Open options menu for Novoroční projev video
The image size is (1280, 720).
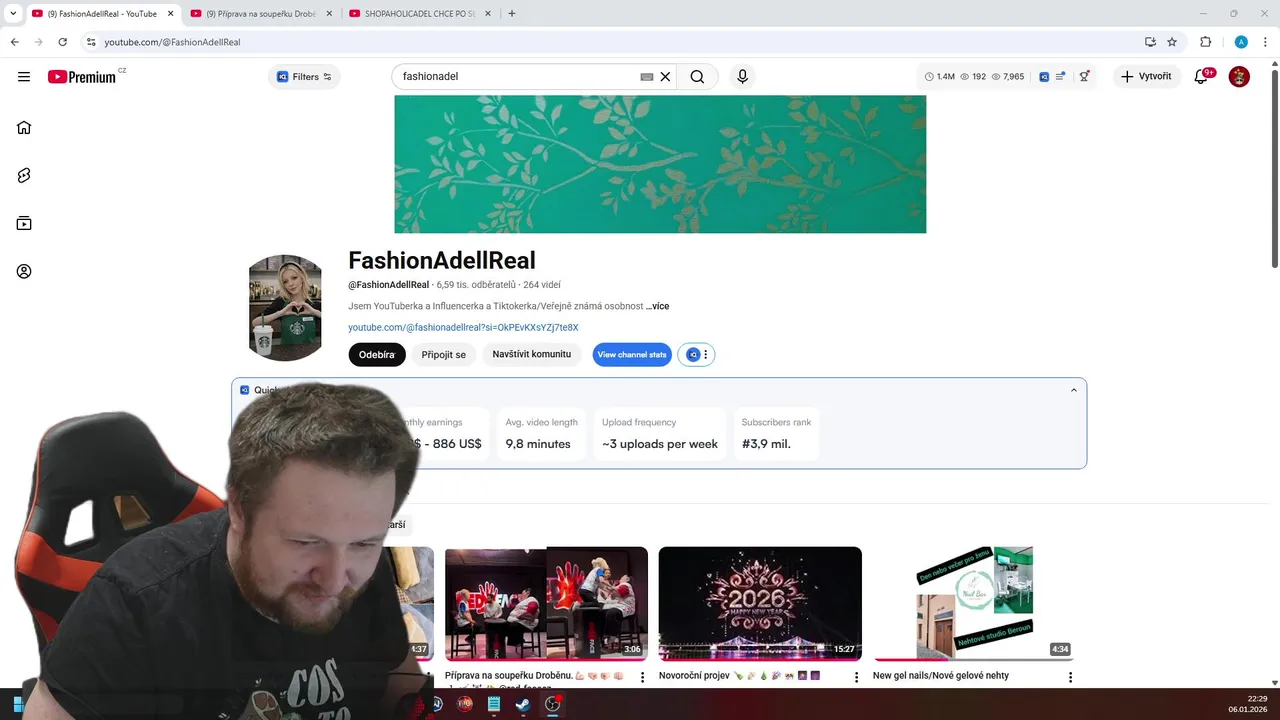[x=857, y=678]
